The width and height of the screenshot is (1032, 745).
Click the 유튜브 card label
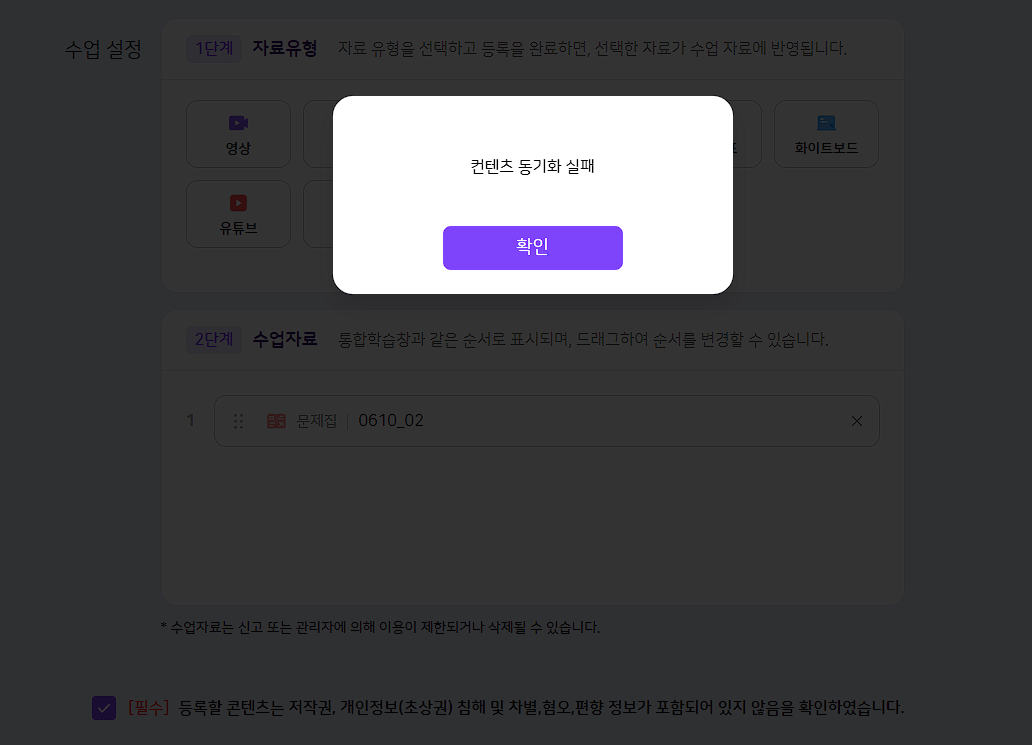[238, 228]
